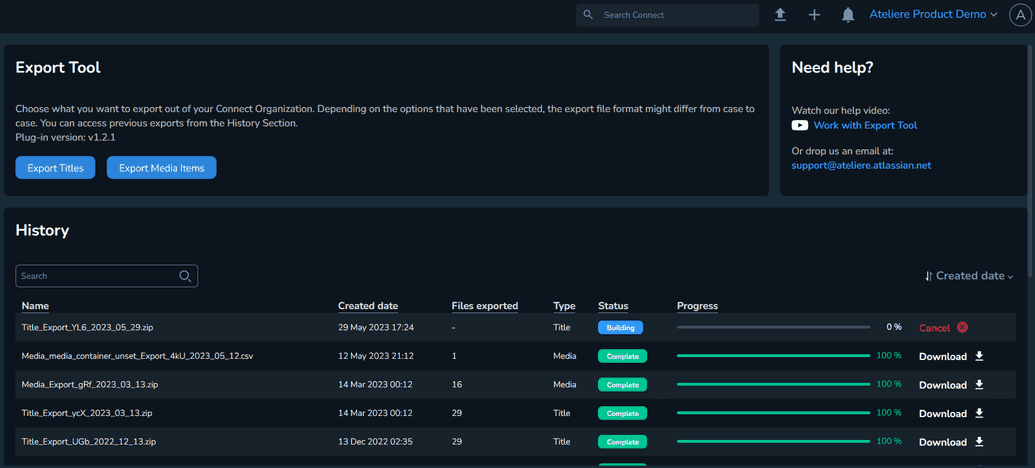This screenshot has width=1035, height=468.
Task: Select Media_Export_gRf_2023_03_13.zip name
Action: [89, 384]
